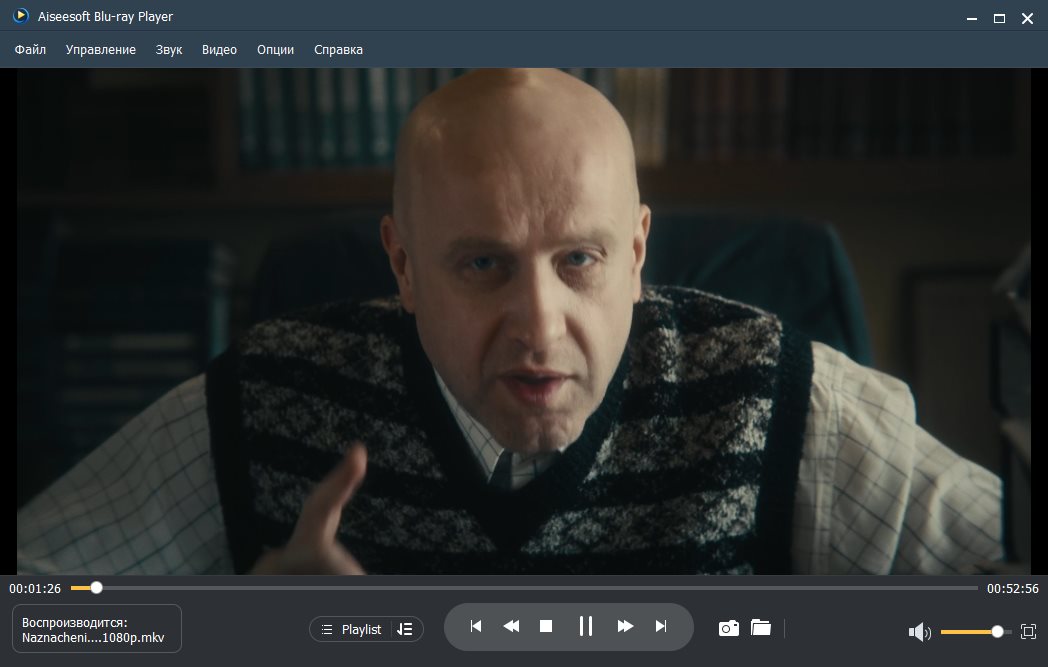The height and width of the screenshot is (667, 1048).
Task: Open the Справка menu
Action: coord(338,49)
